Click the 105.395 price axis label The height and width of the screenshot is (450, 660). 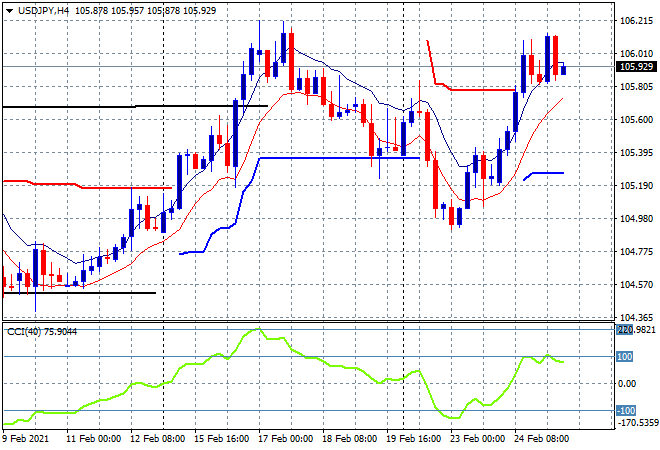(637, 152)
